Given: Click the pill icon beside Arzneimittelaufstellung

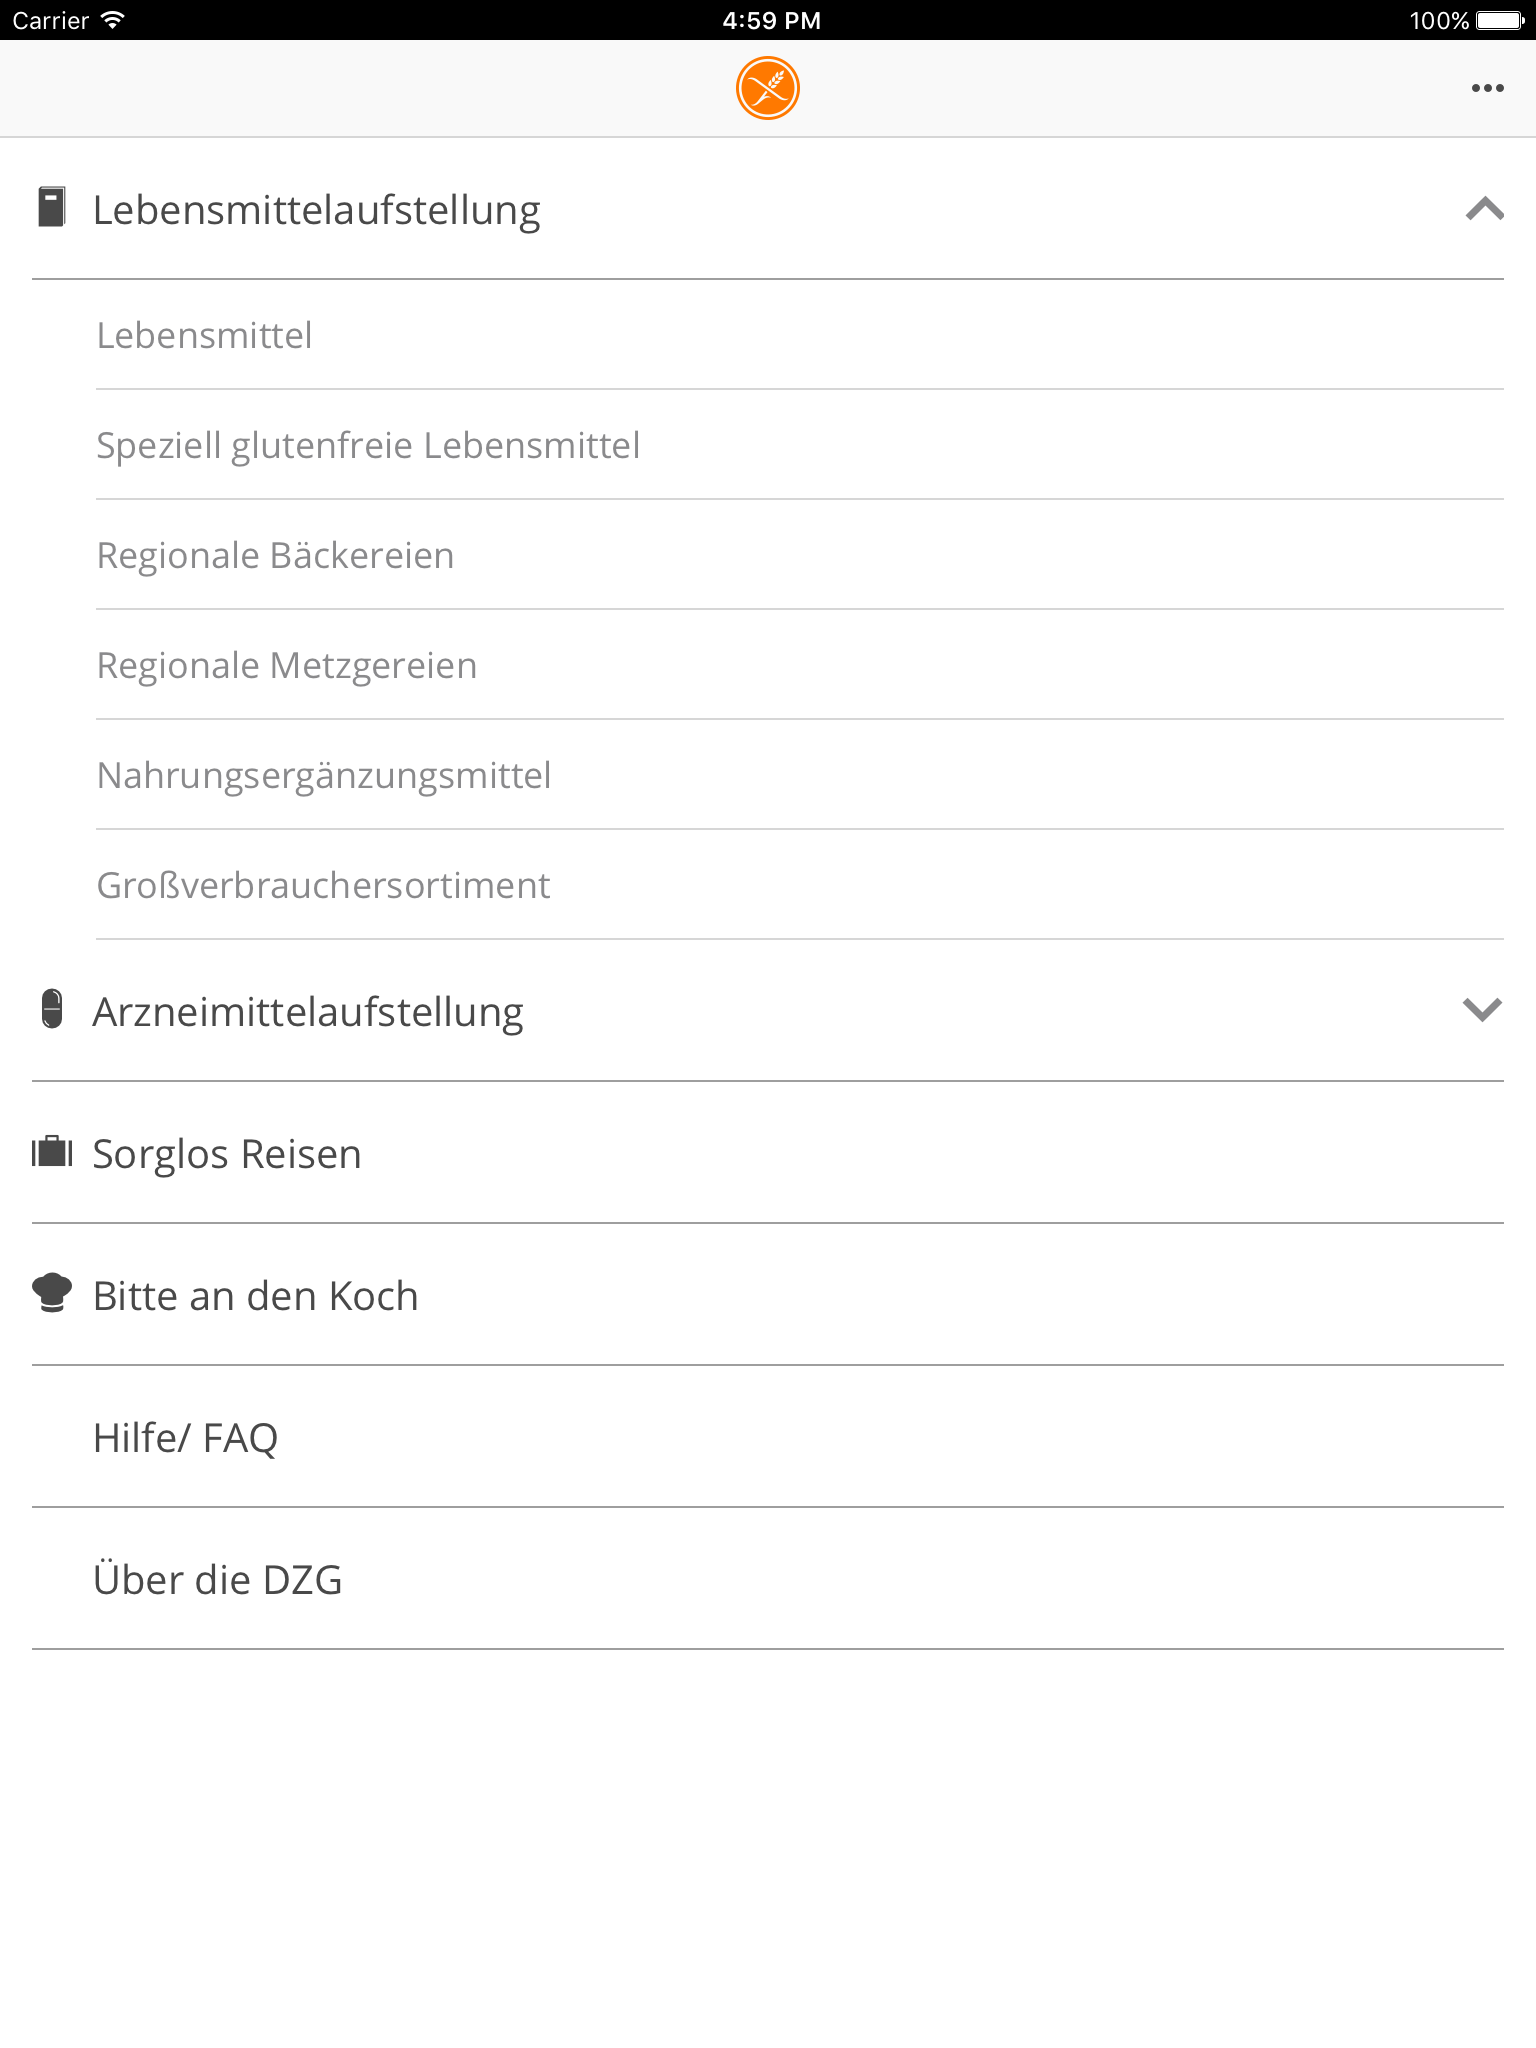Looking at the screenshot, I should point(53,1011).
